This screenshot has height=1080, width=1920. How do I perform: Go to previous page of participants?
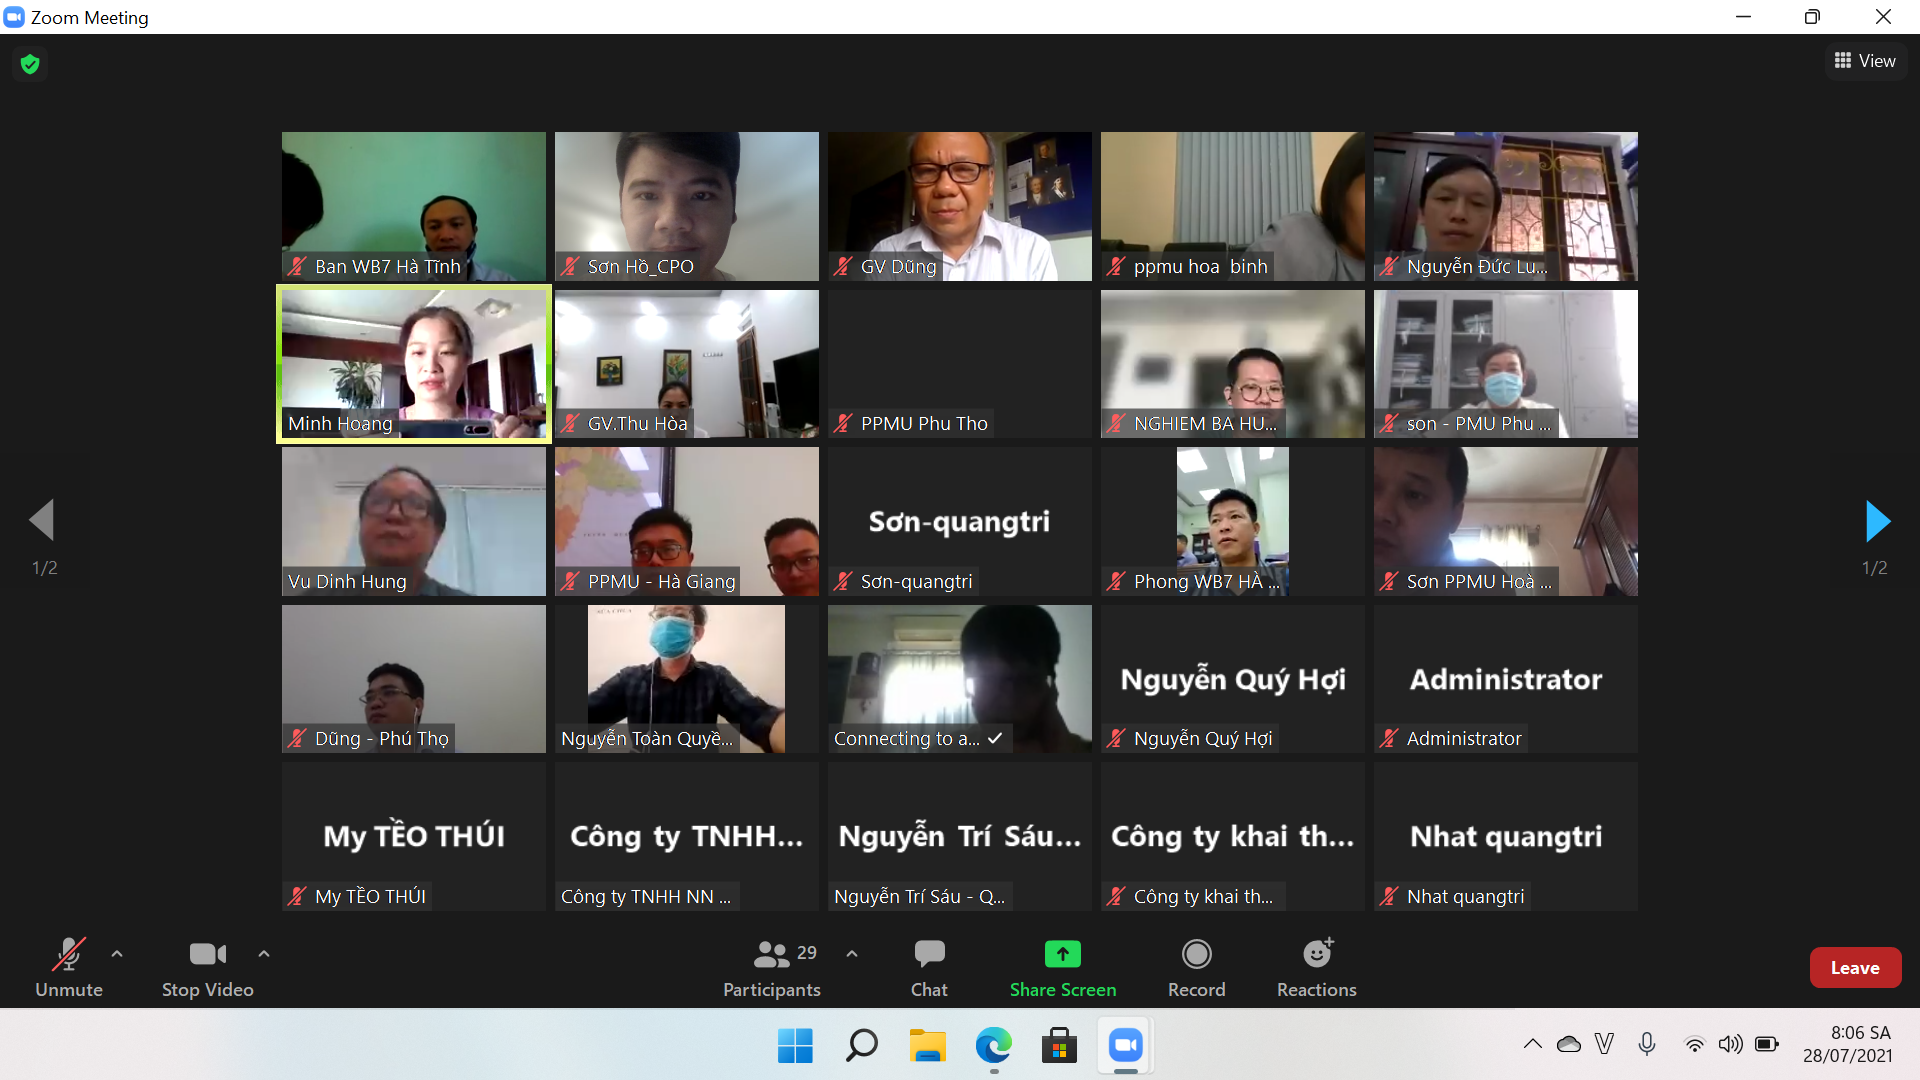[42, 520]
